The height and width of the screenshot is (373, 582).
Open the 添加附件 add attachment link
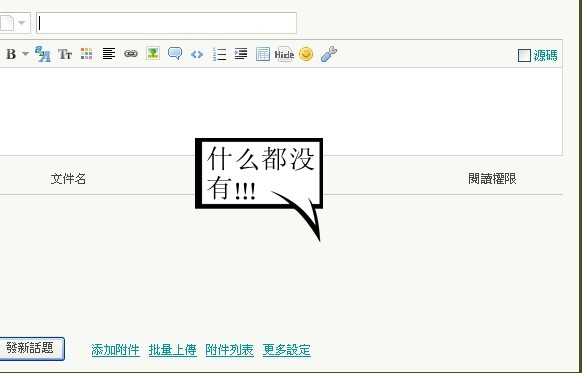pos(115,350)
